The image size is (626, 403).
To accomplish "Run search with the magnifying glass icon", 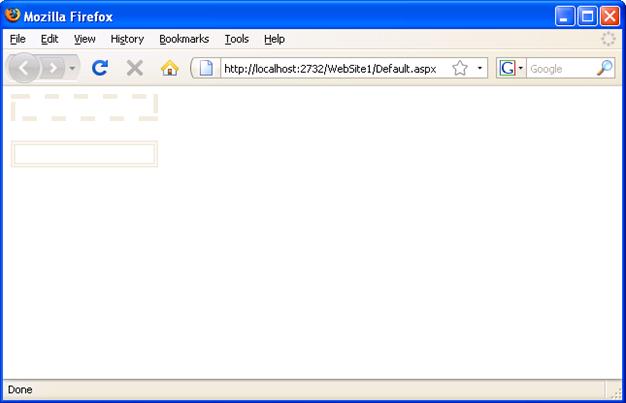I will click(x=604, y=68).
